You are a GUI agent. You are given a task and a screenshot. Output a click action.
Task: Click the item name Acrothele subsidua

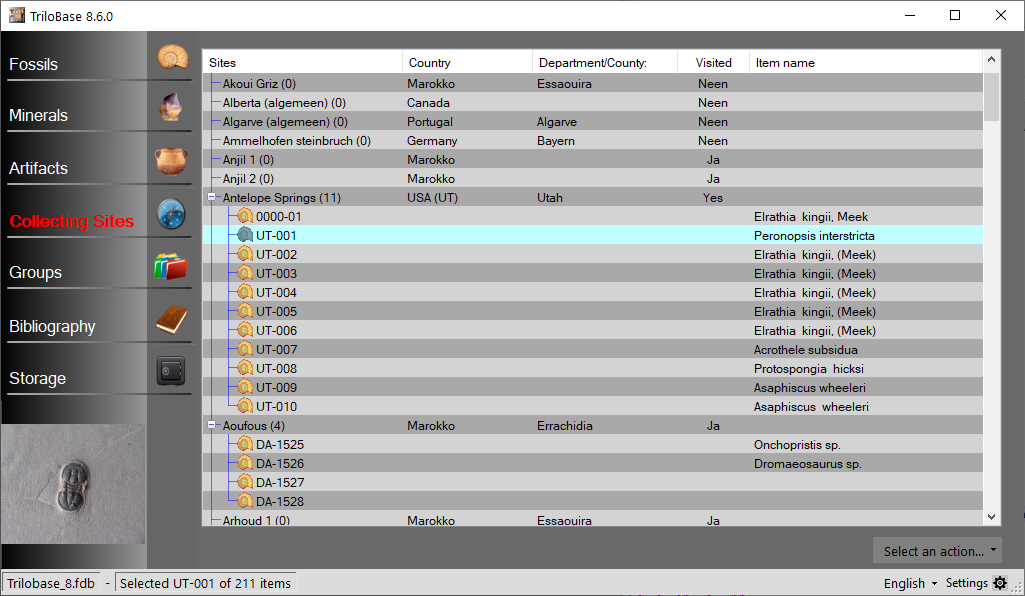[805, 350]
